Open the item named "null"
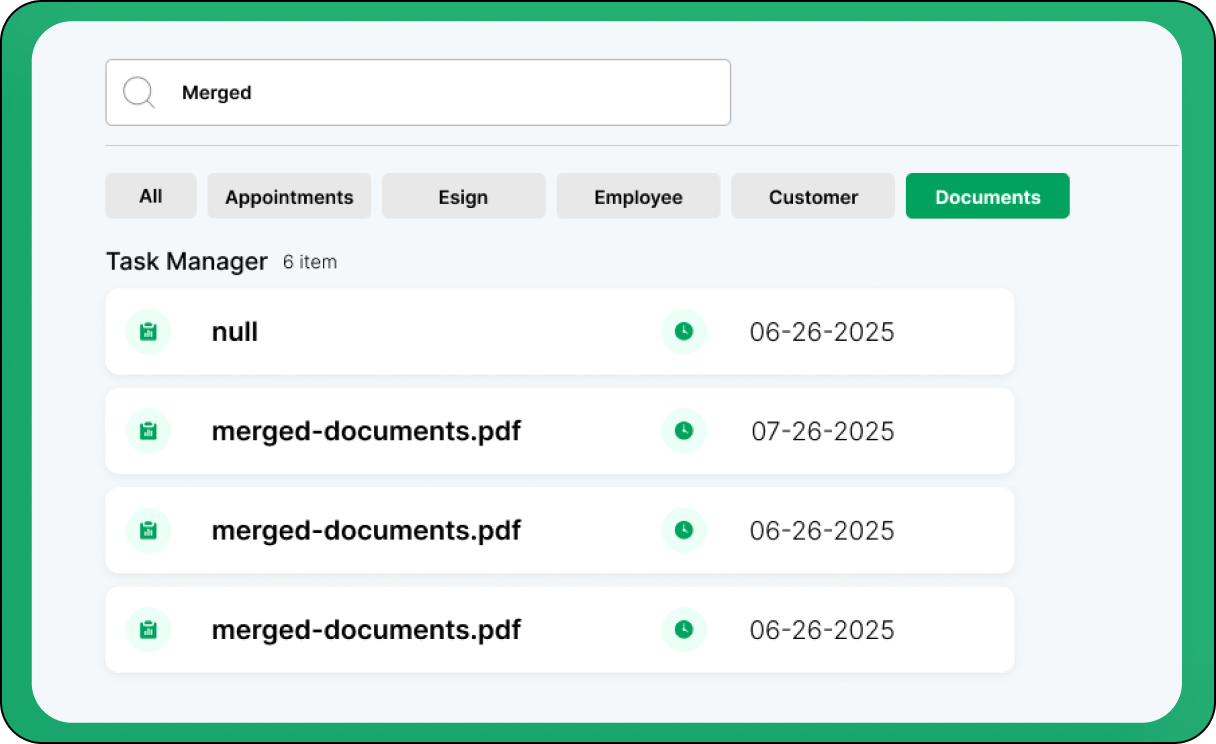 235,332
